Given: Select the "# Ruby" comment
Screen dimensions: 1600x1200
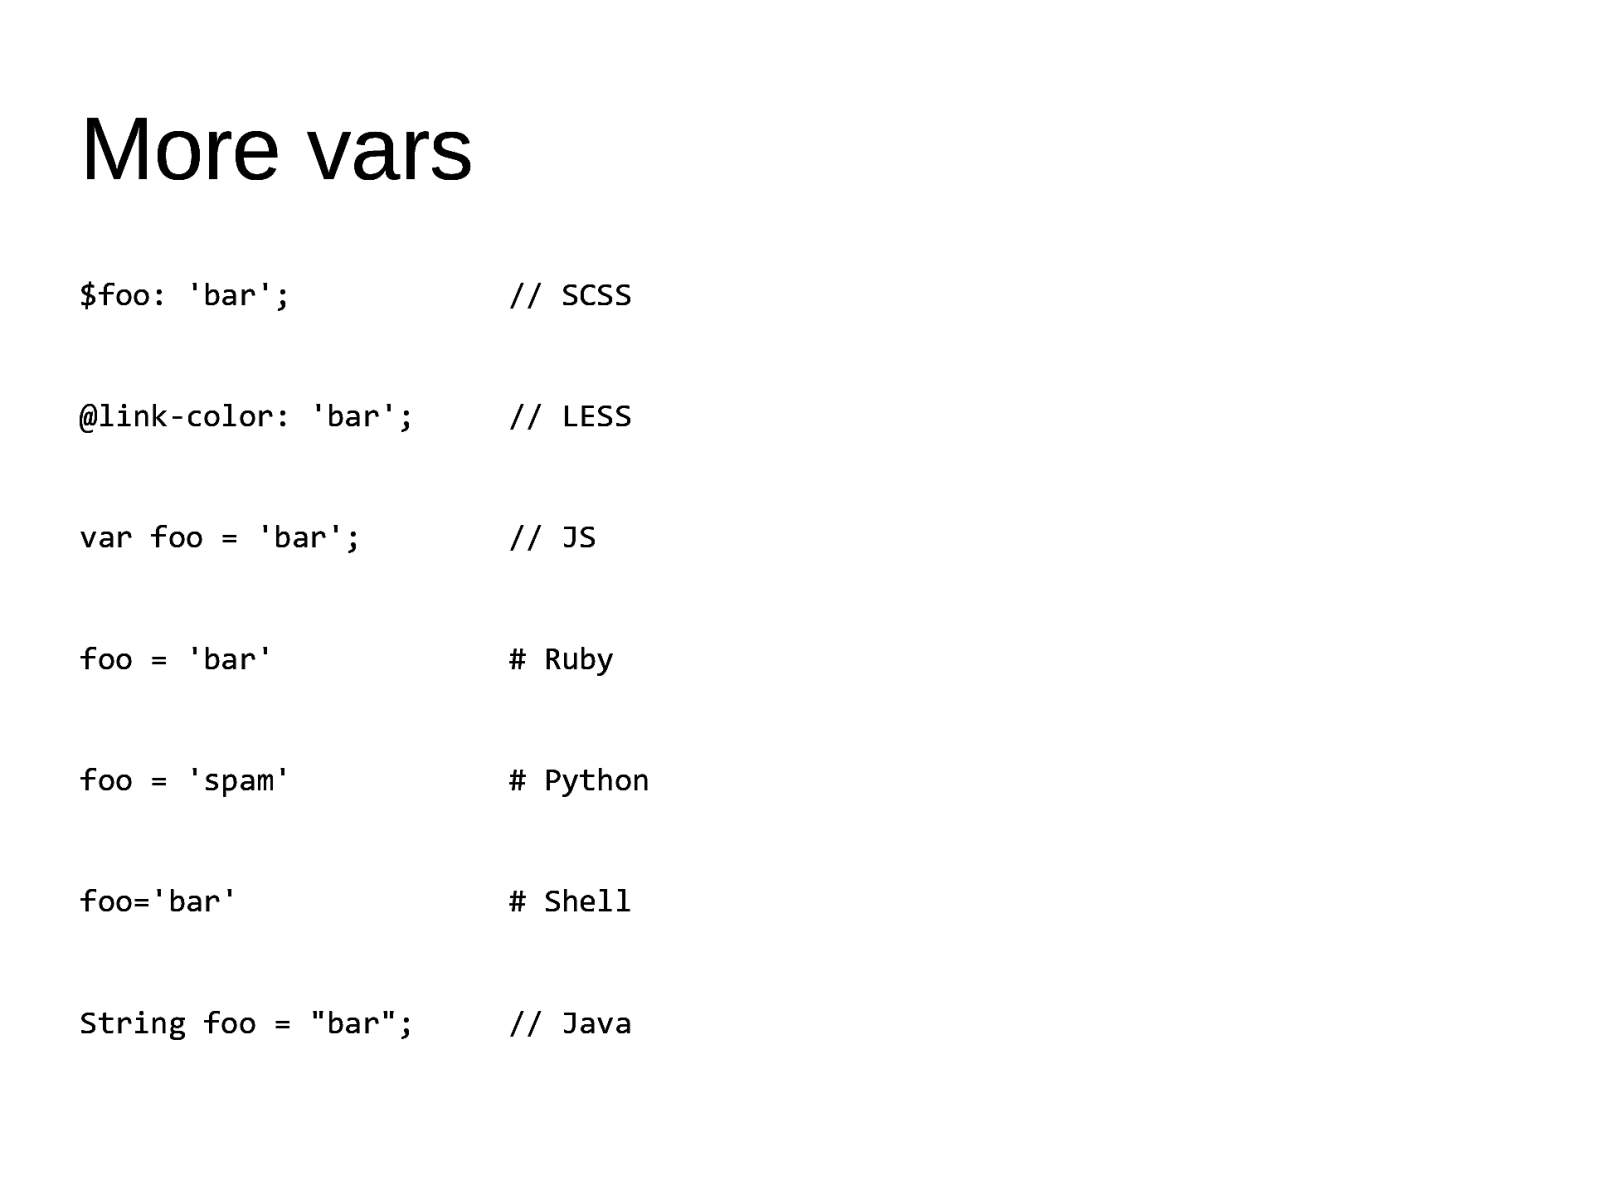Looking at the screenshot, I should click(561, 660).
